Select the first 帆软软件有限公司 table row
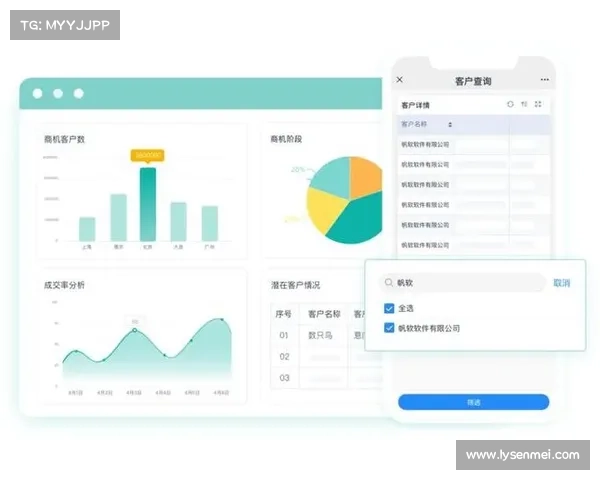Image resolution: width=600 pixels, height=480 pixels. 426,145
